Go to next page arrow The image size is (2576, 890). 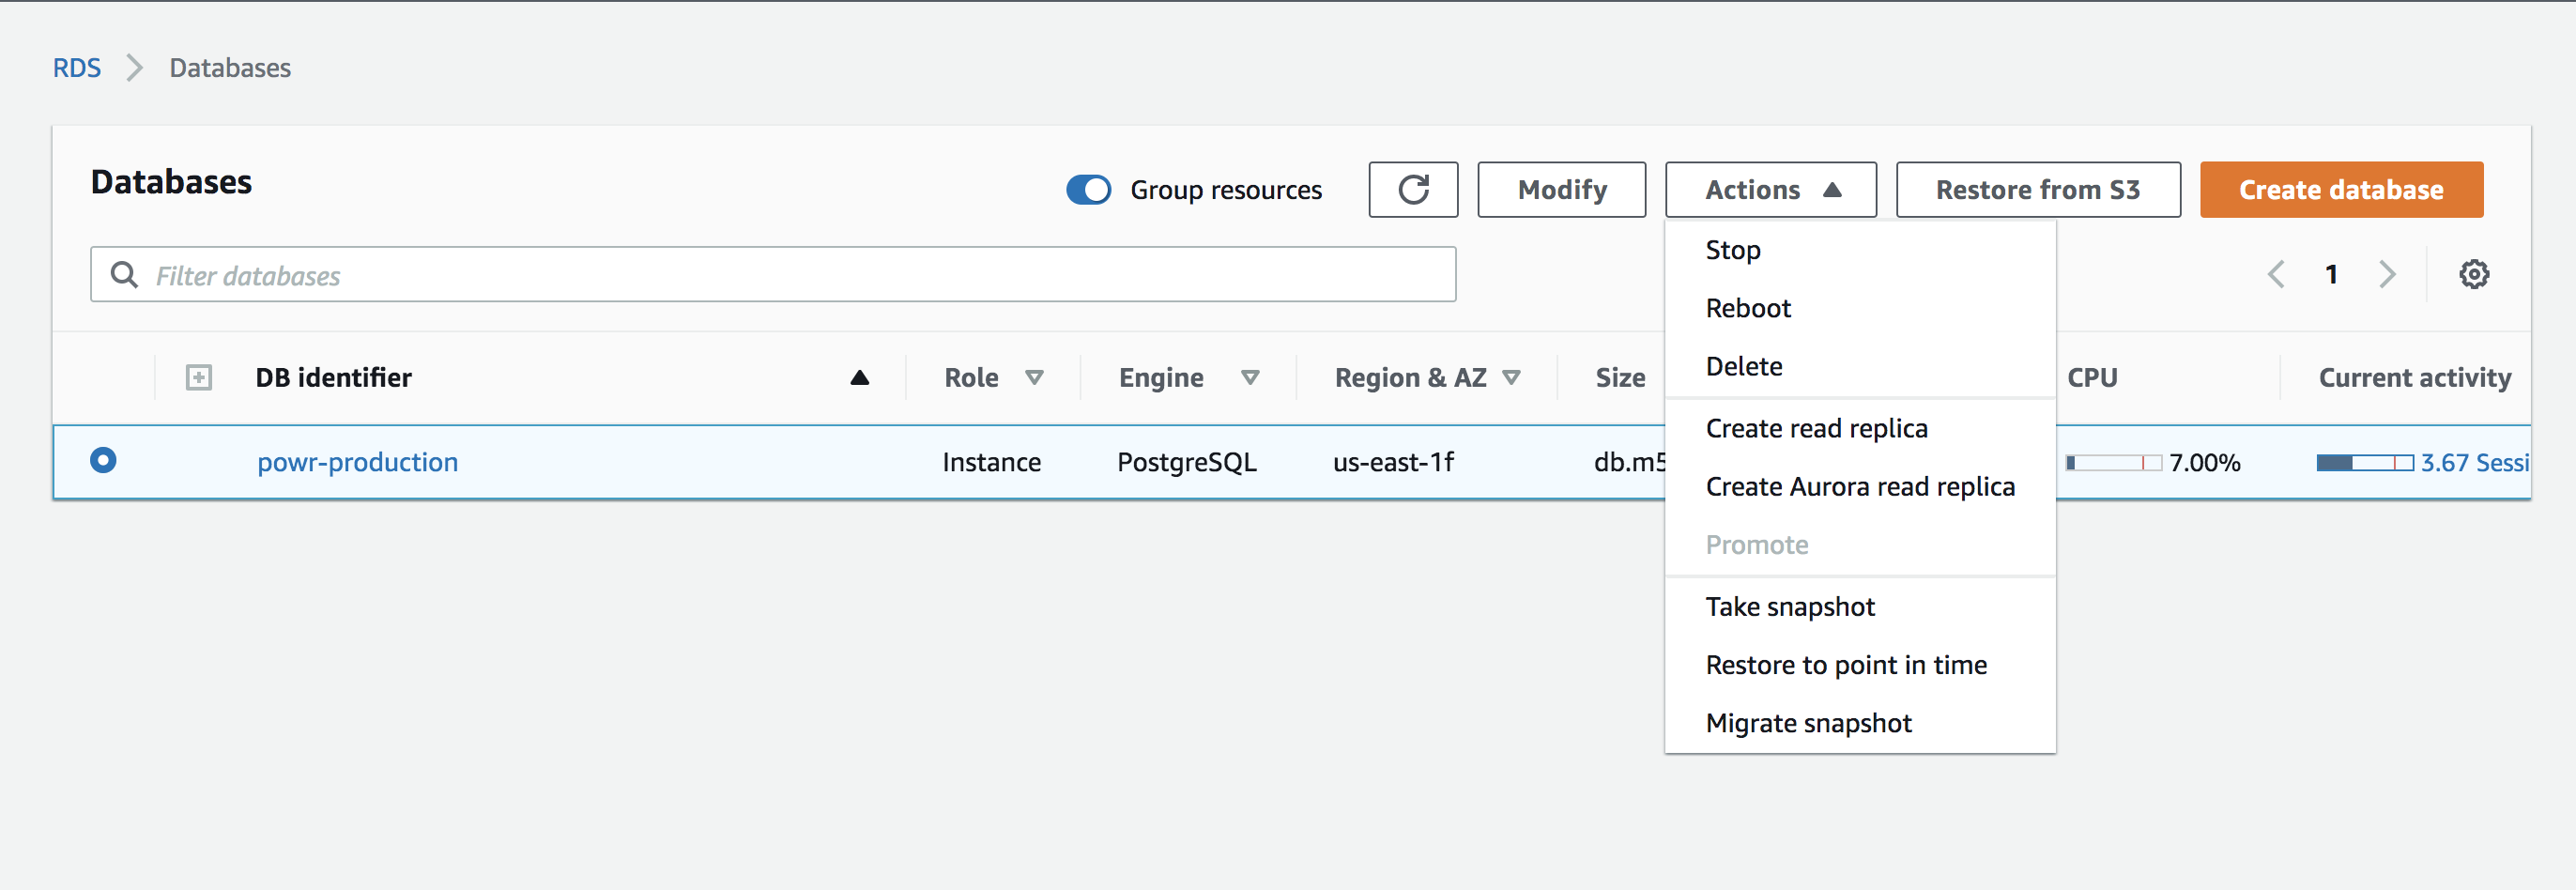(x=2387, y=274)
